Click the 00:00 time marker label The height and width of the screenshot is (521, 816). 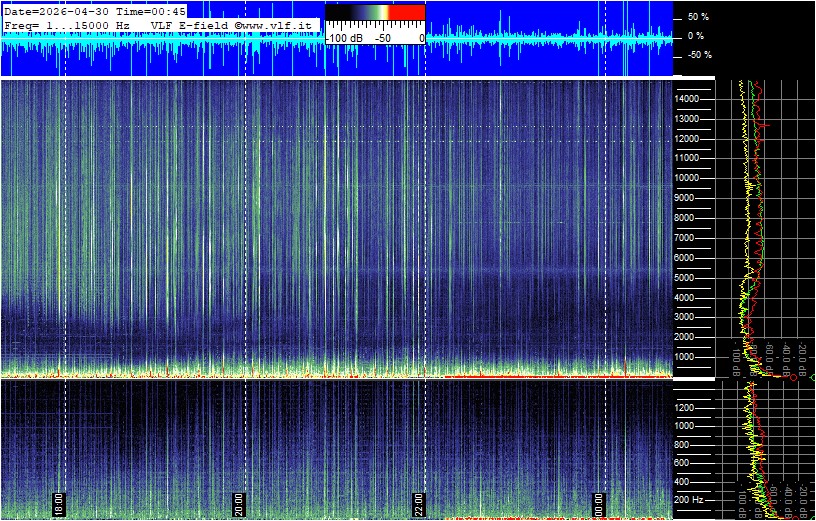click(599, 503)
